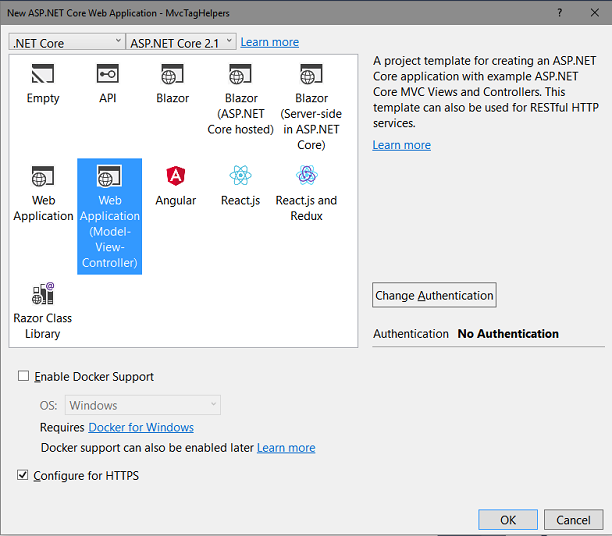This screenshot has height=536, width=612.
Task: Open Learn more link about Docker support
Action: click(x=286, y=447)
